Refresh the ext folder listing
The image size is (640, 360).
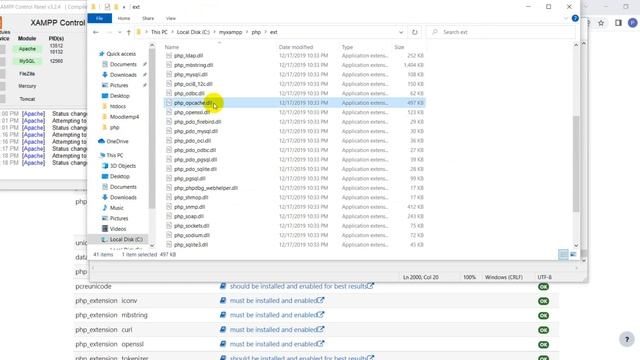pyautogui.click(x=415, y=32)
